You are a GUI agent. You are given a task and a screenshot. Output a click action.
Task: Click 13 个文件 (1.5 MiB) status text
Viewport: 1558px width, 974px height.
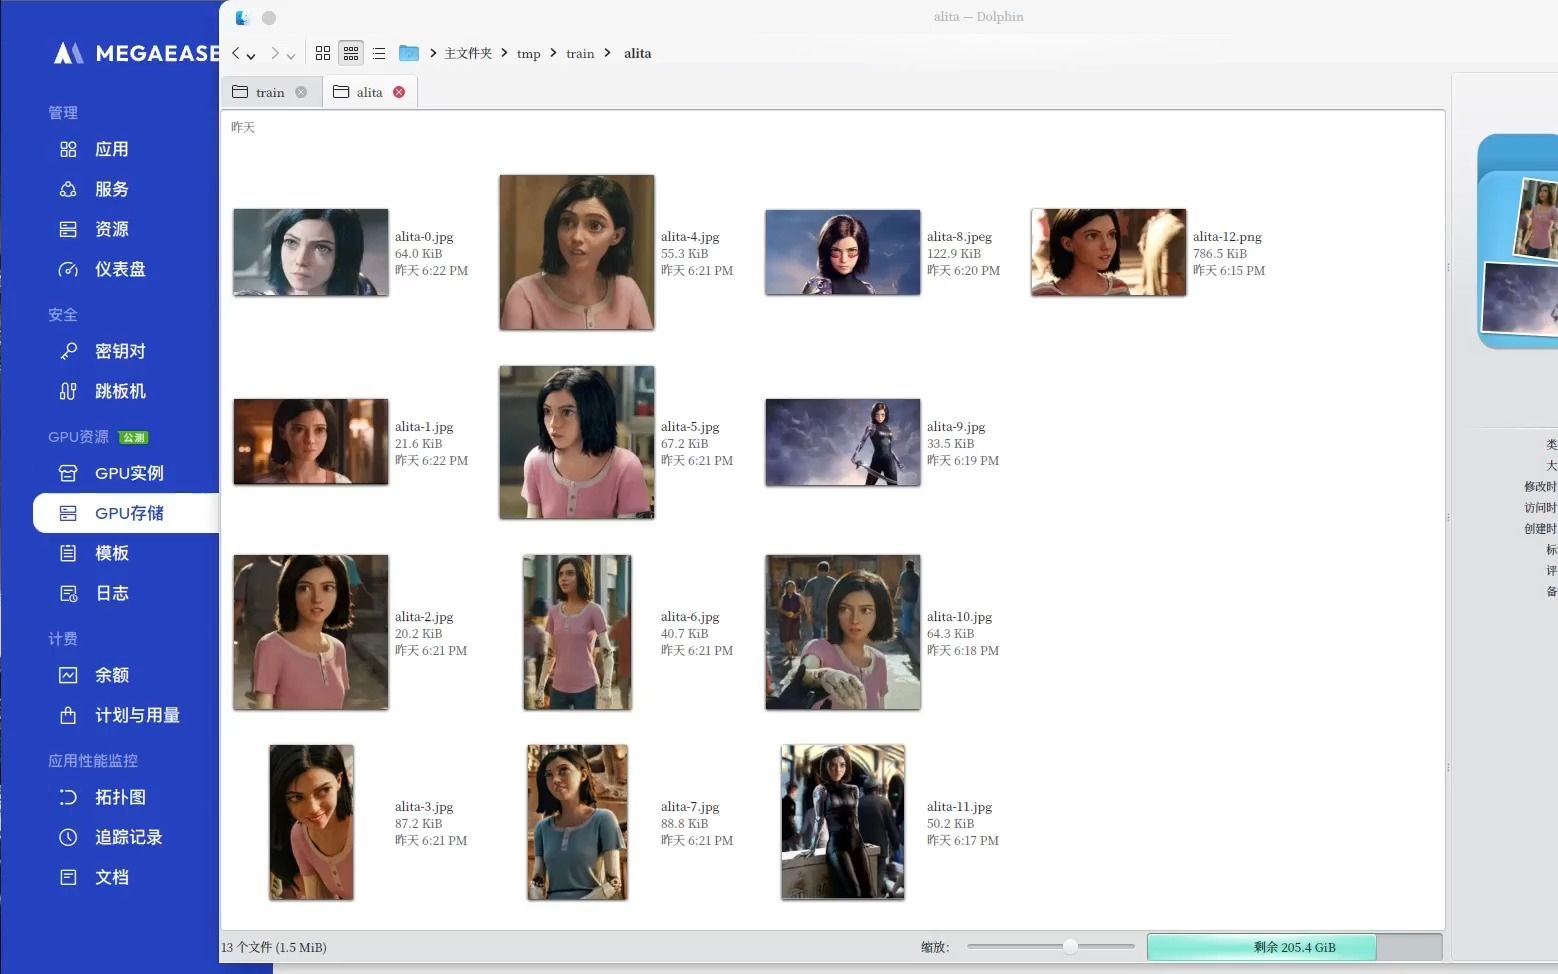tap(274, 947)
